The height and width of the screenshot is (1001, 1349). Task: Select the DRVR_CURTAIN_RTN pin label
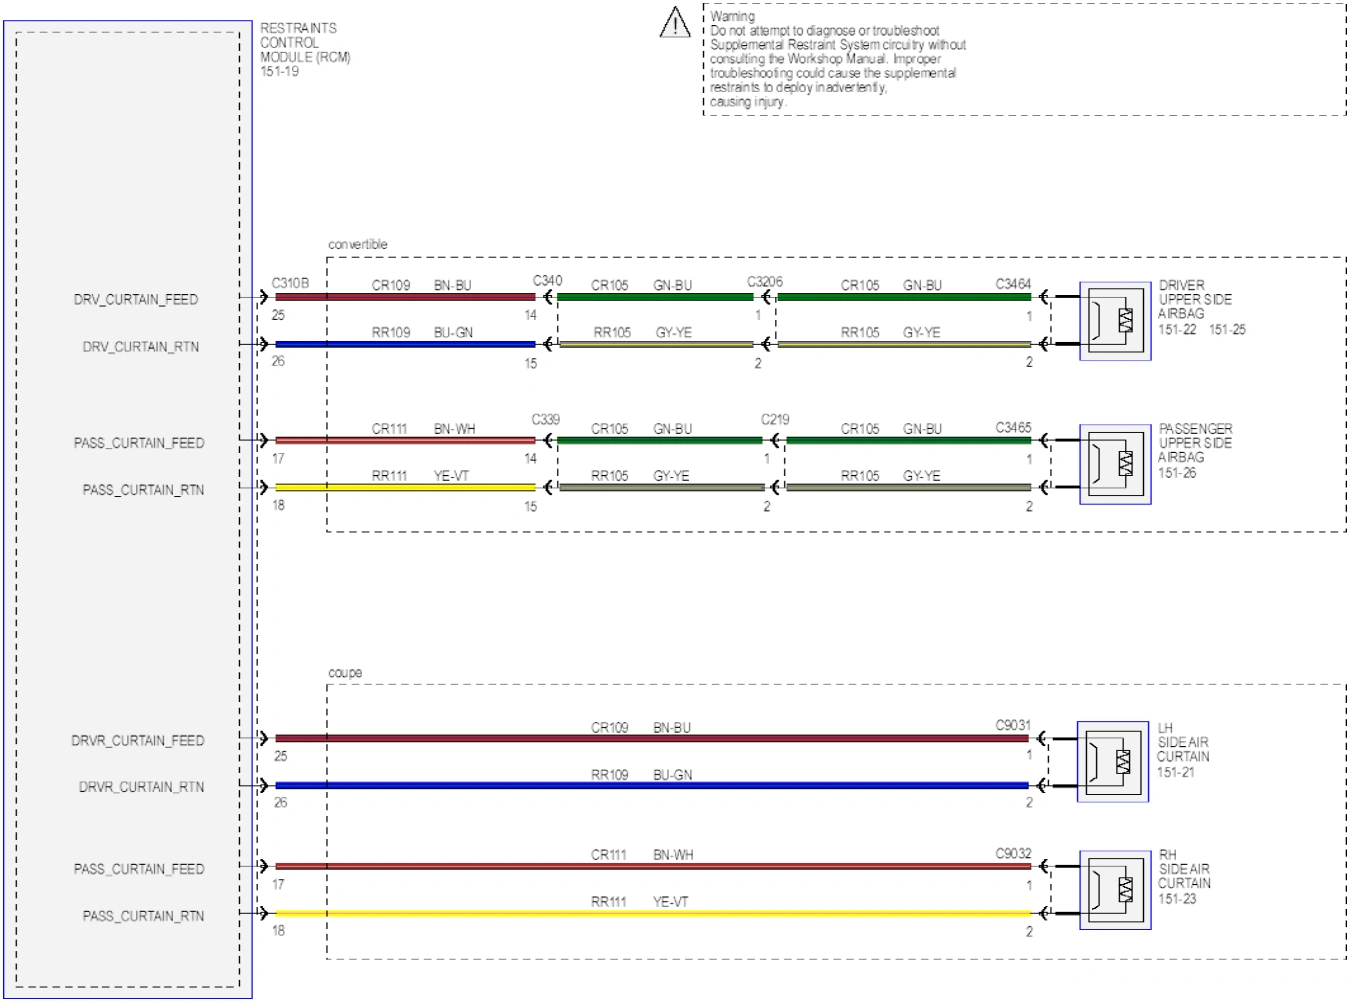coord(142,788)
